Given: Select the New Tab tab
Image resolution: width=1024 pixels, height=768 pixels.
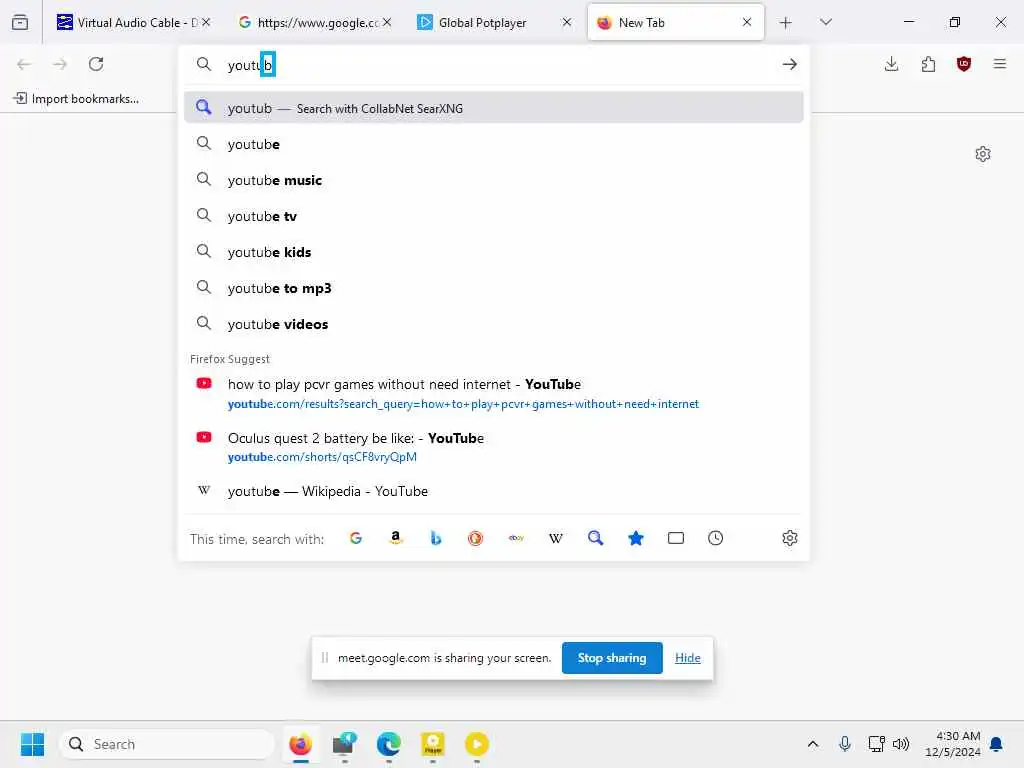Looking at the screenshot, I should (x=675, y=22).
